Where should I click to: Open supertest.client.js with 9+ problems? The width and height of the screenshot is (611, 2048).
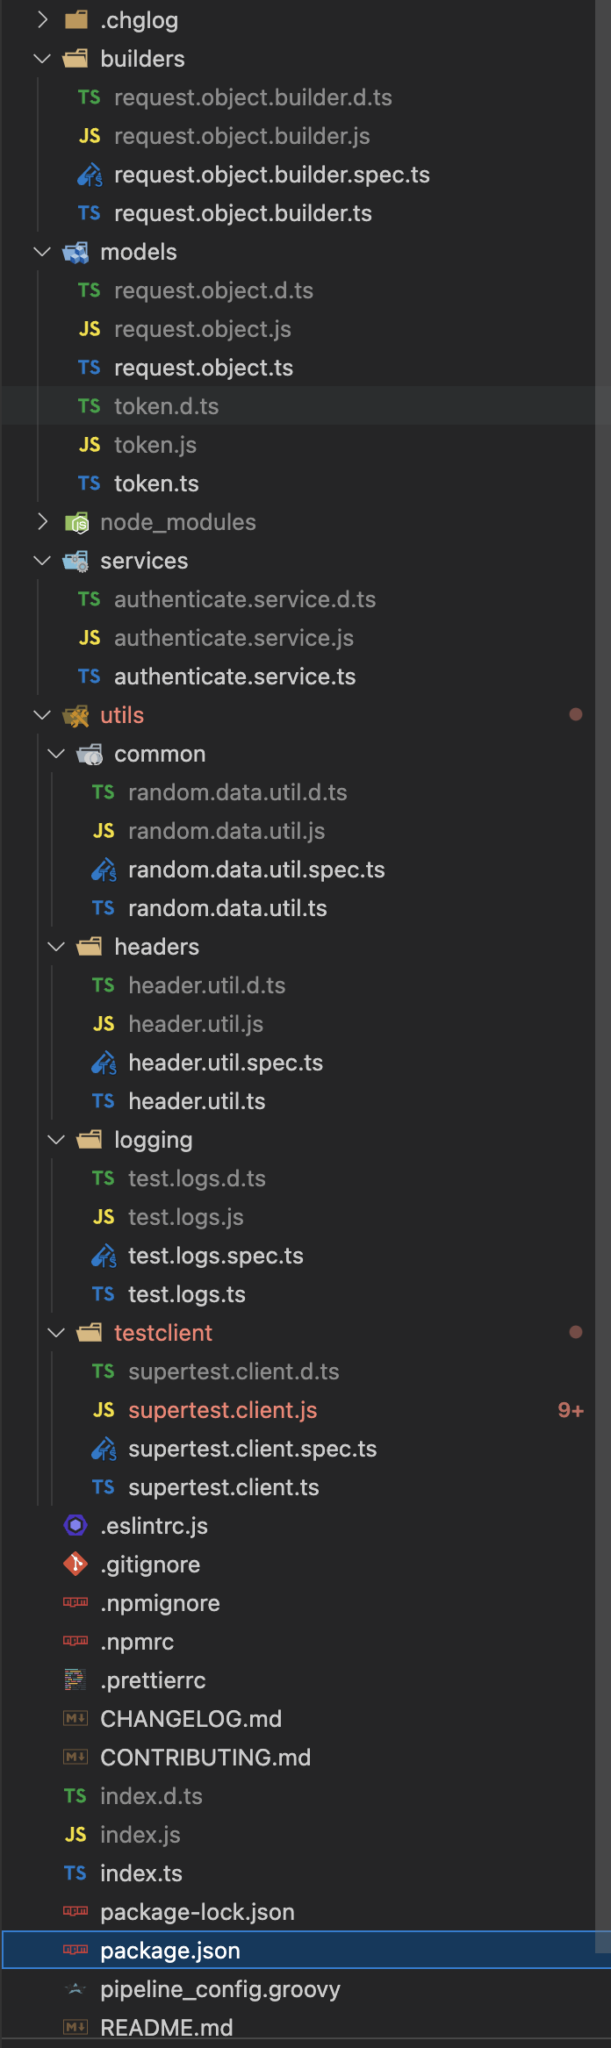pyautogui.click(x=222, y=1410)
